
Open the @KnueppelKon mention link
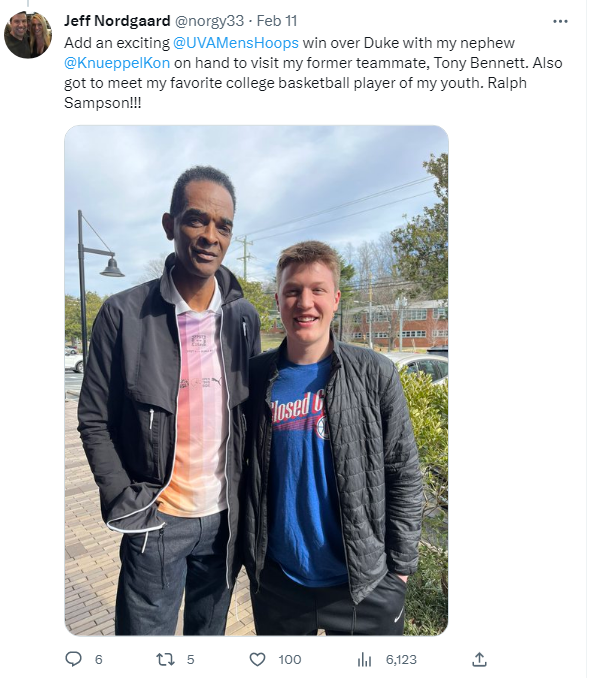point(117,63)
